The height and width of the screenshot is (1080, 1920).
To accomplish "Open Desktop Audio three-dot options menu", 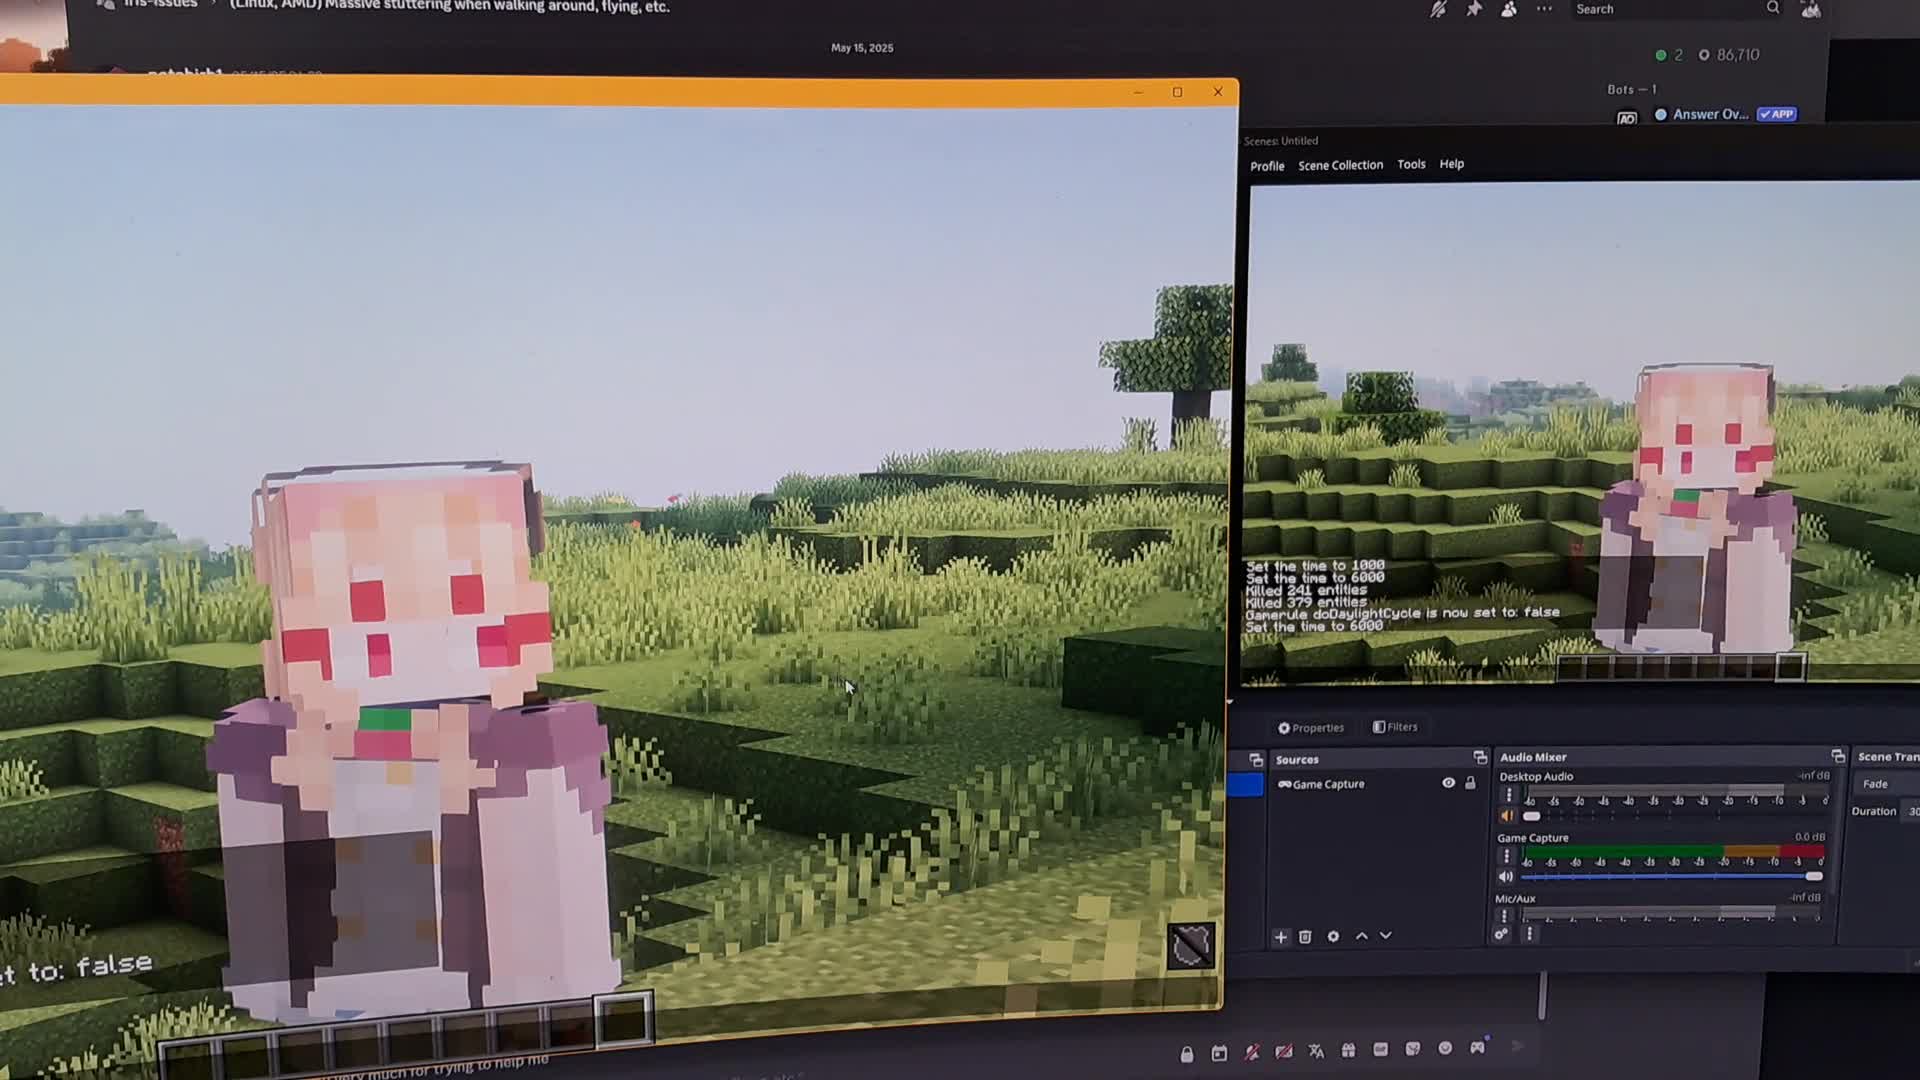I will (1509, 795).
